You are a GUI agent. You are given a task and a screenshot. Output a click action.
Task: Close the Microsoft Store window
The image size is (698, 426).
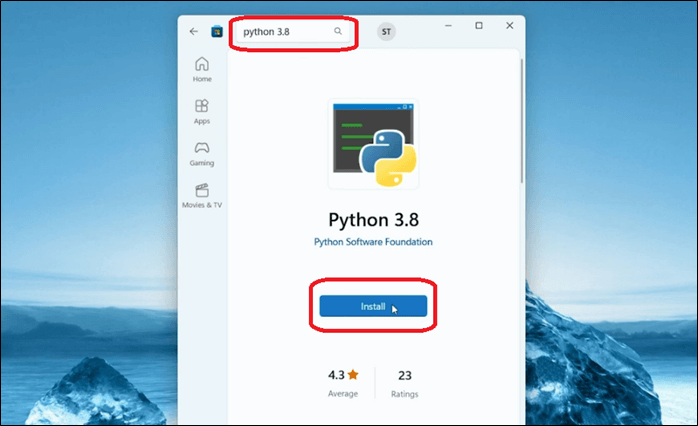point(510,26)
